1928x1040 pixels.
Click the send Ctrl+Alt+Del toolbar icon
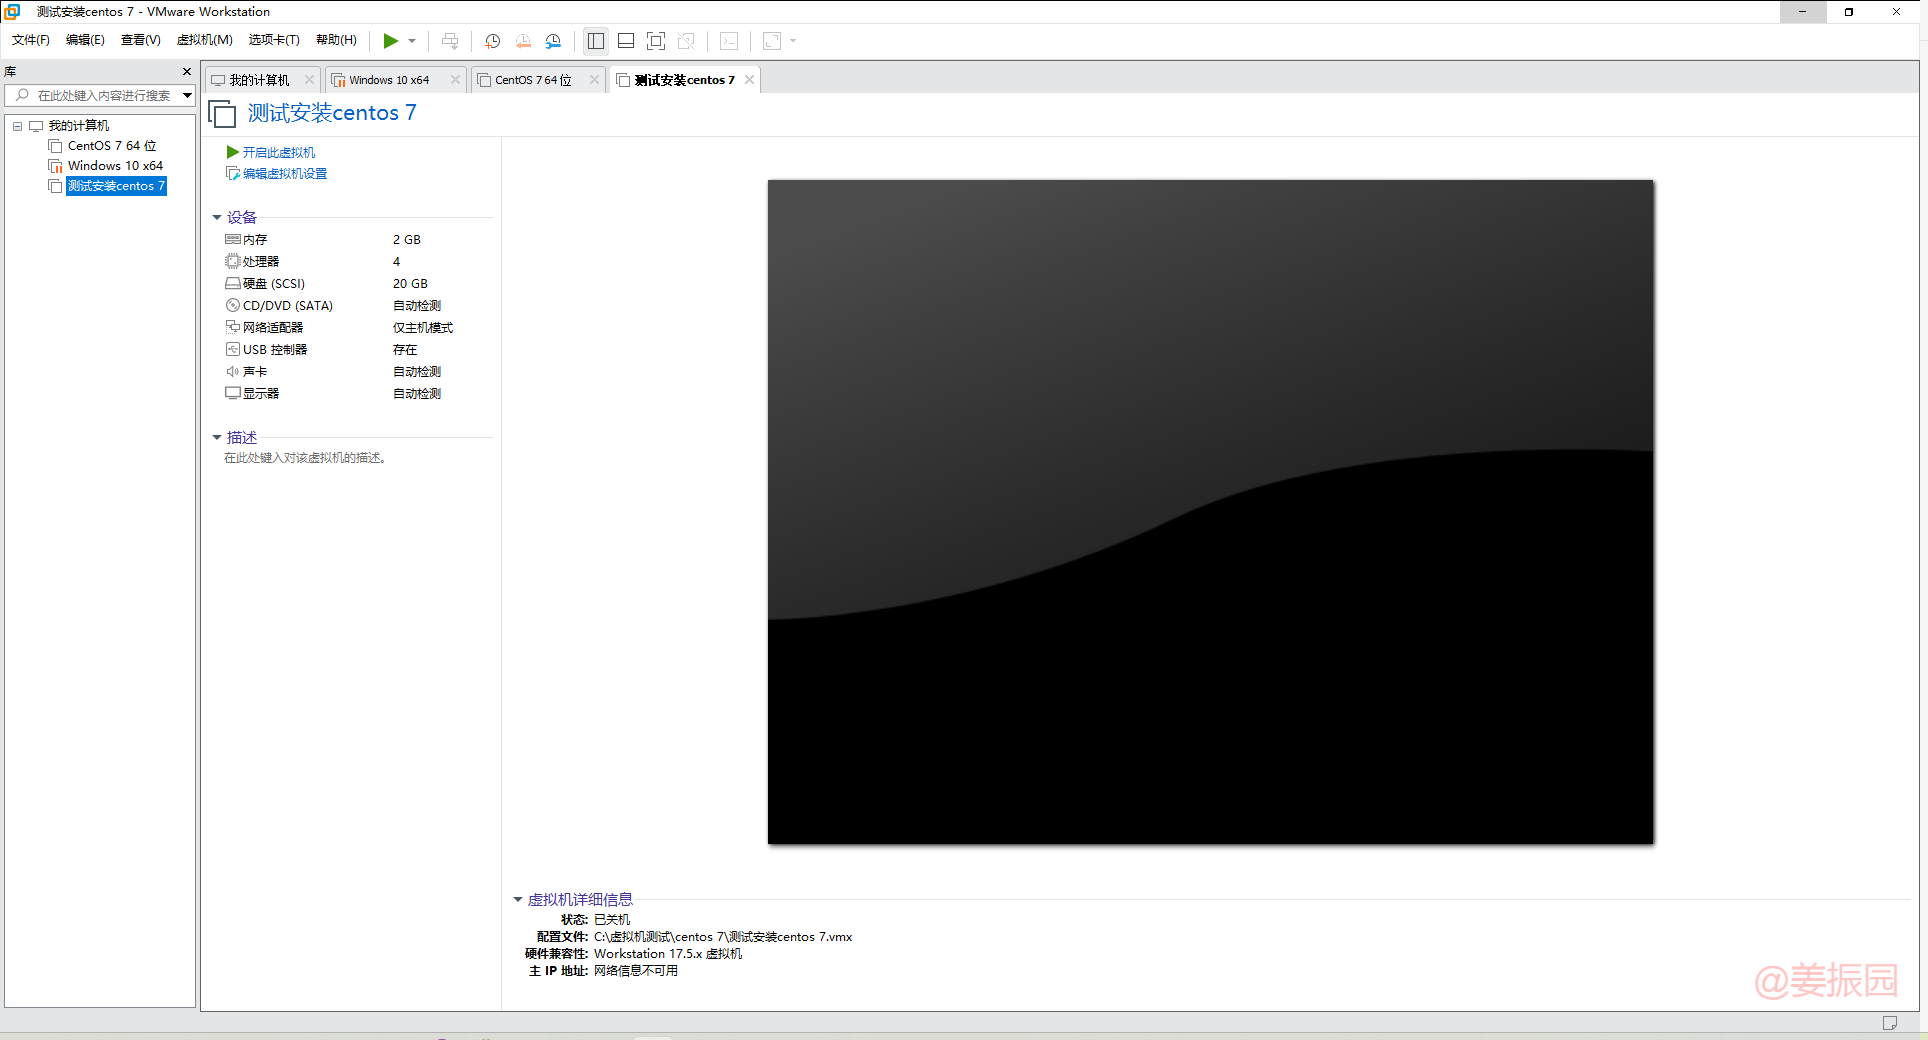click(x=450, y=41)
